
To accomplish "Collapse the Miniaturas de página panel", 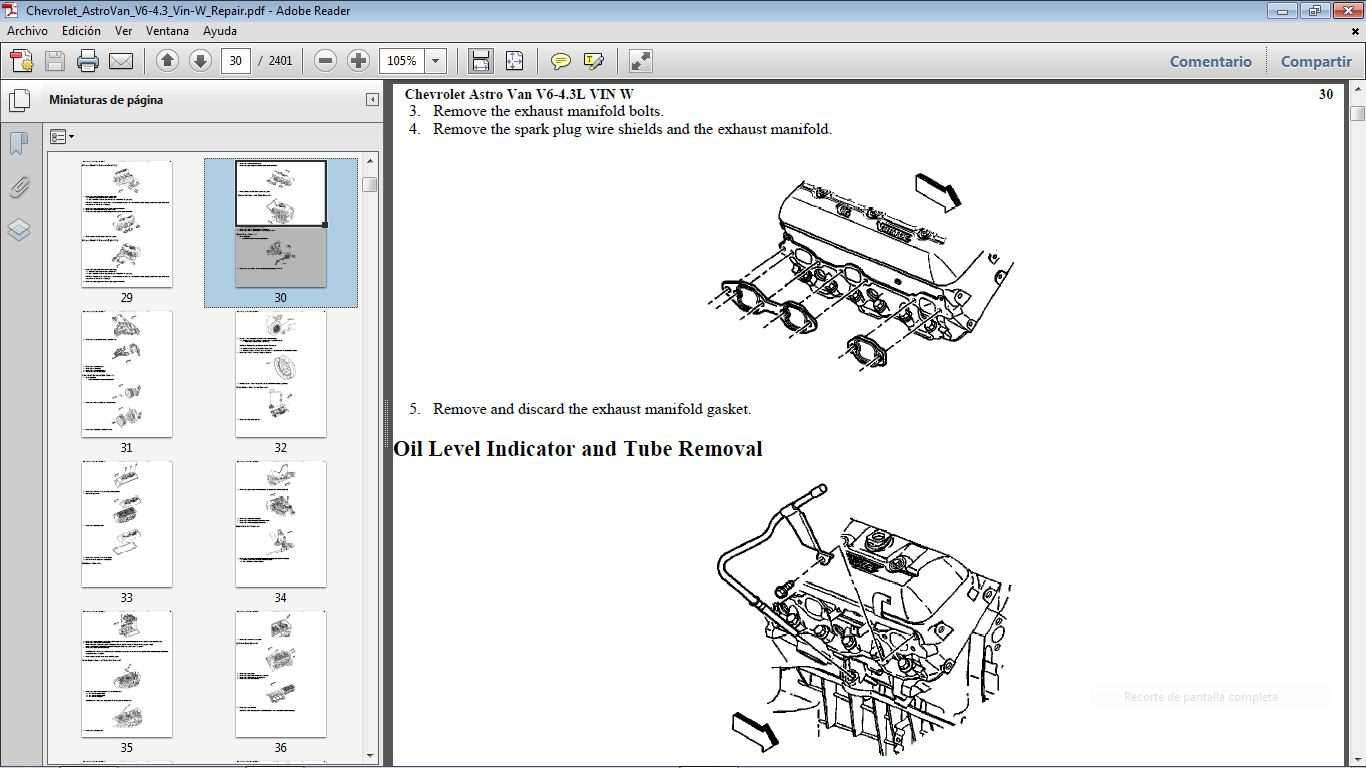I will coord(372,100).
